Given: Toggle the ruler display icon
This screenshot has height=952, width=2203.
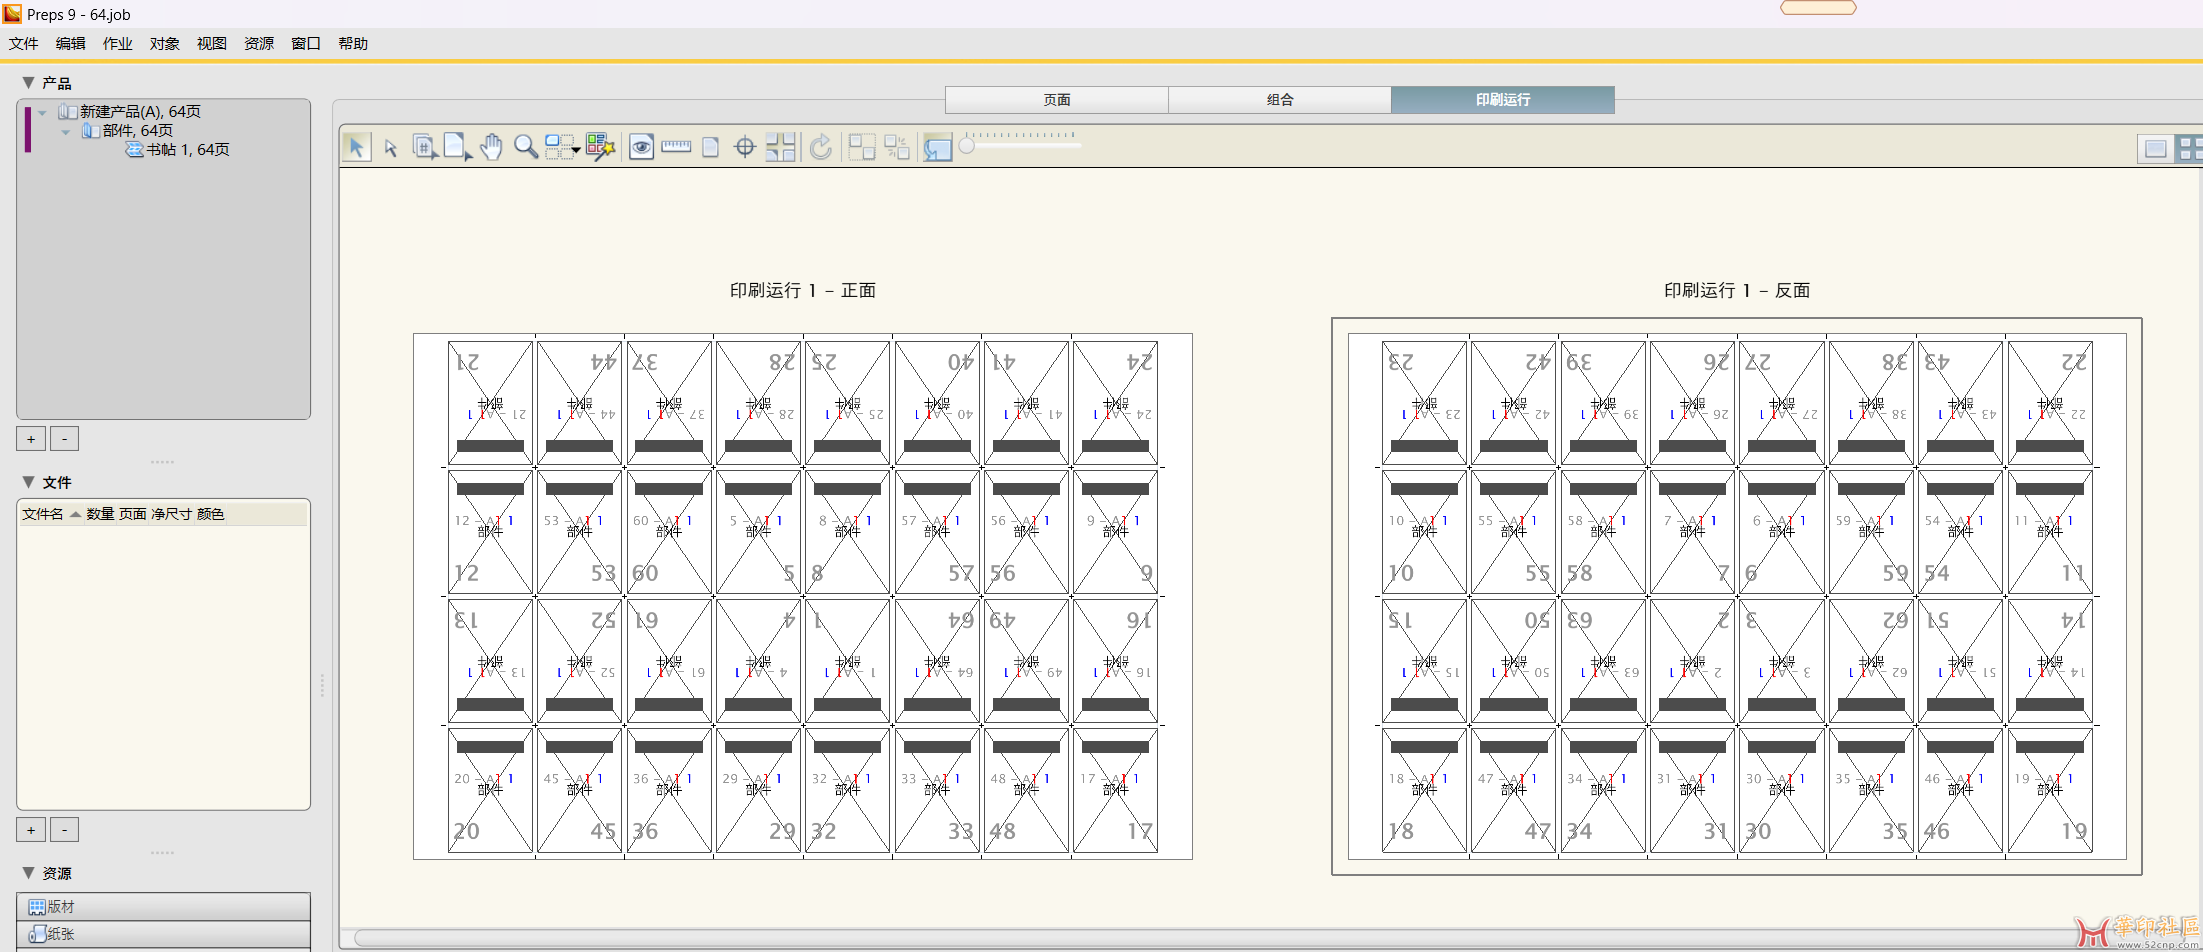Looking at the screenshot, I should tap(676, 147).
